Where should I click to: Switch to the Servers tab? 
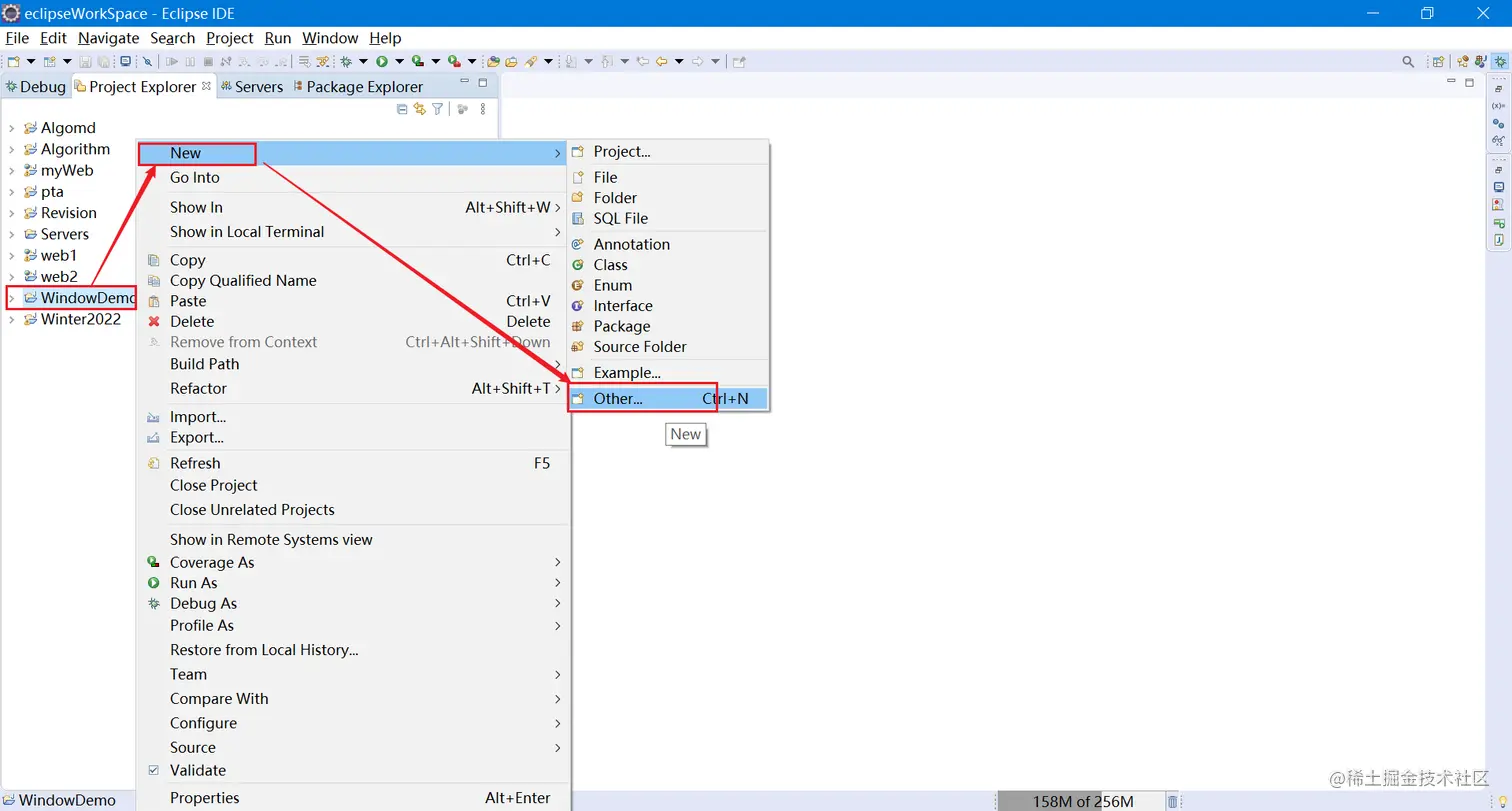[x=252, y=87]
